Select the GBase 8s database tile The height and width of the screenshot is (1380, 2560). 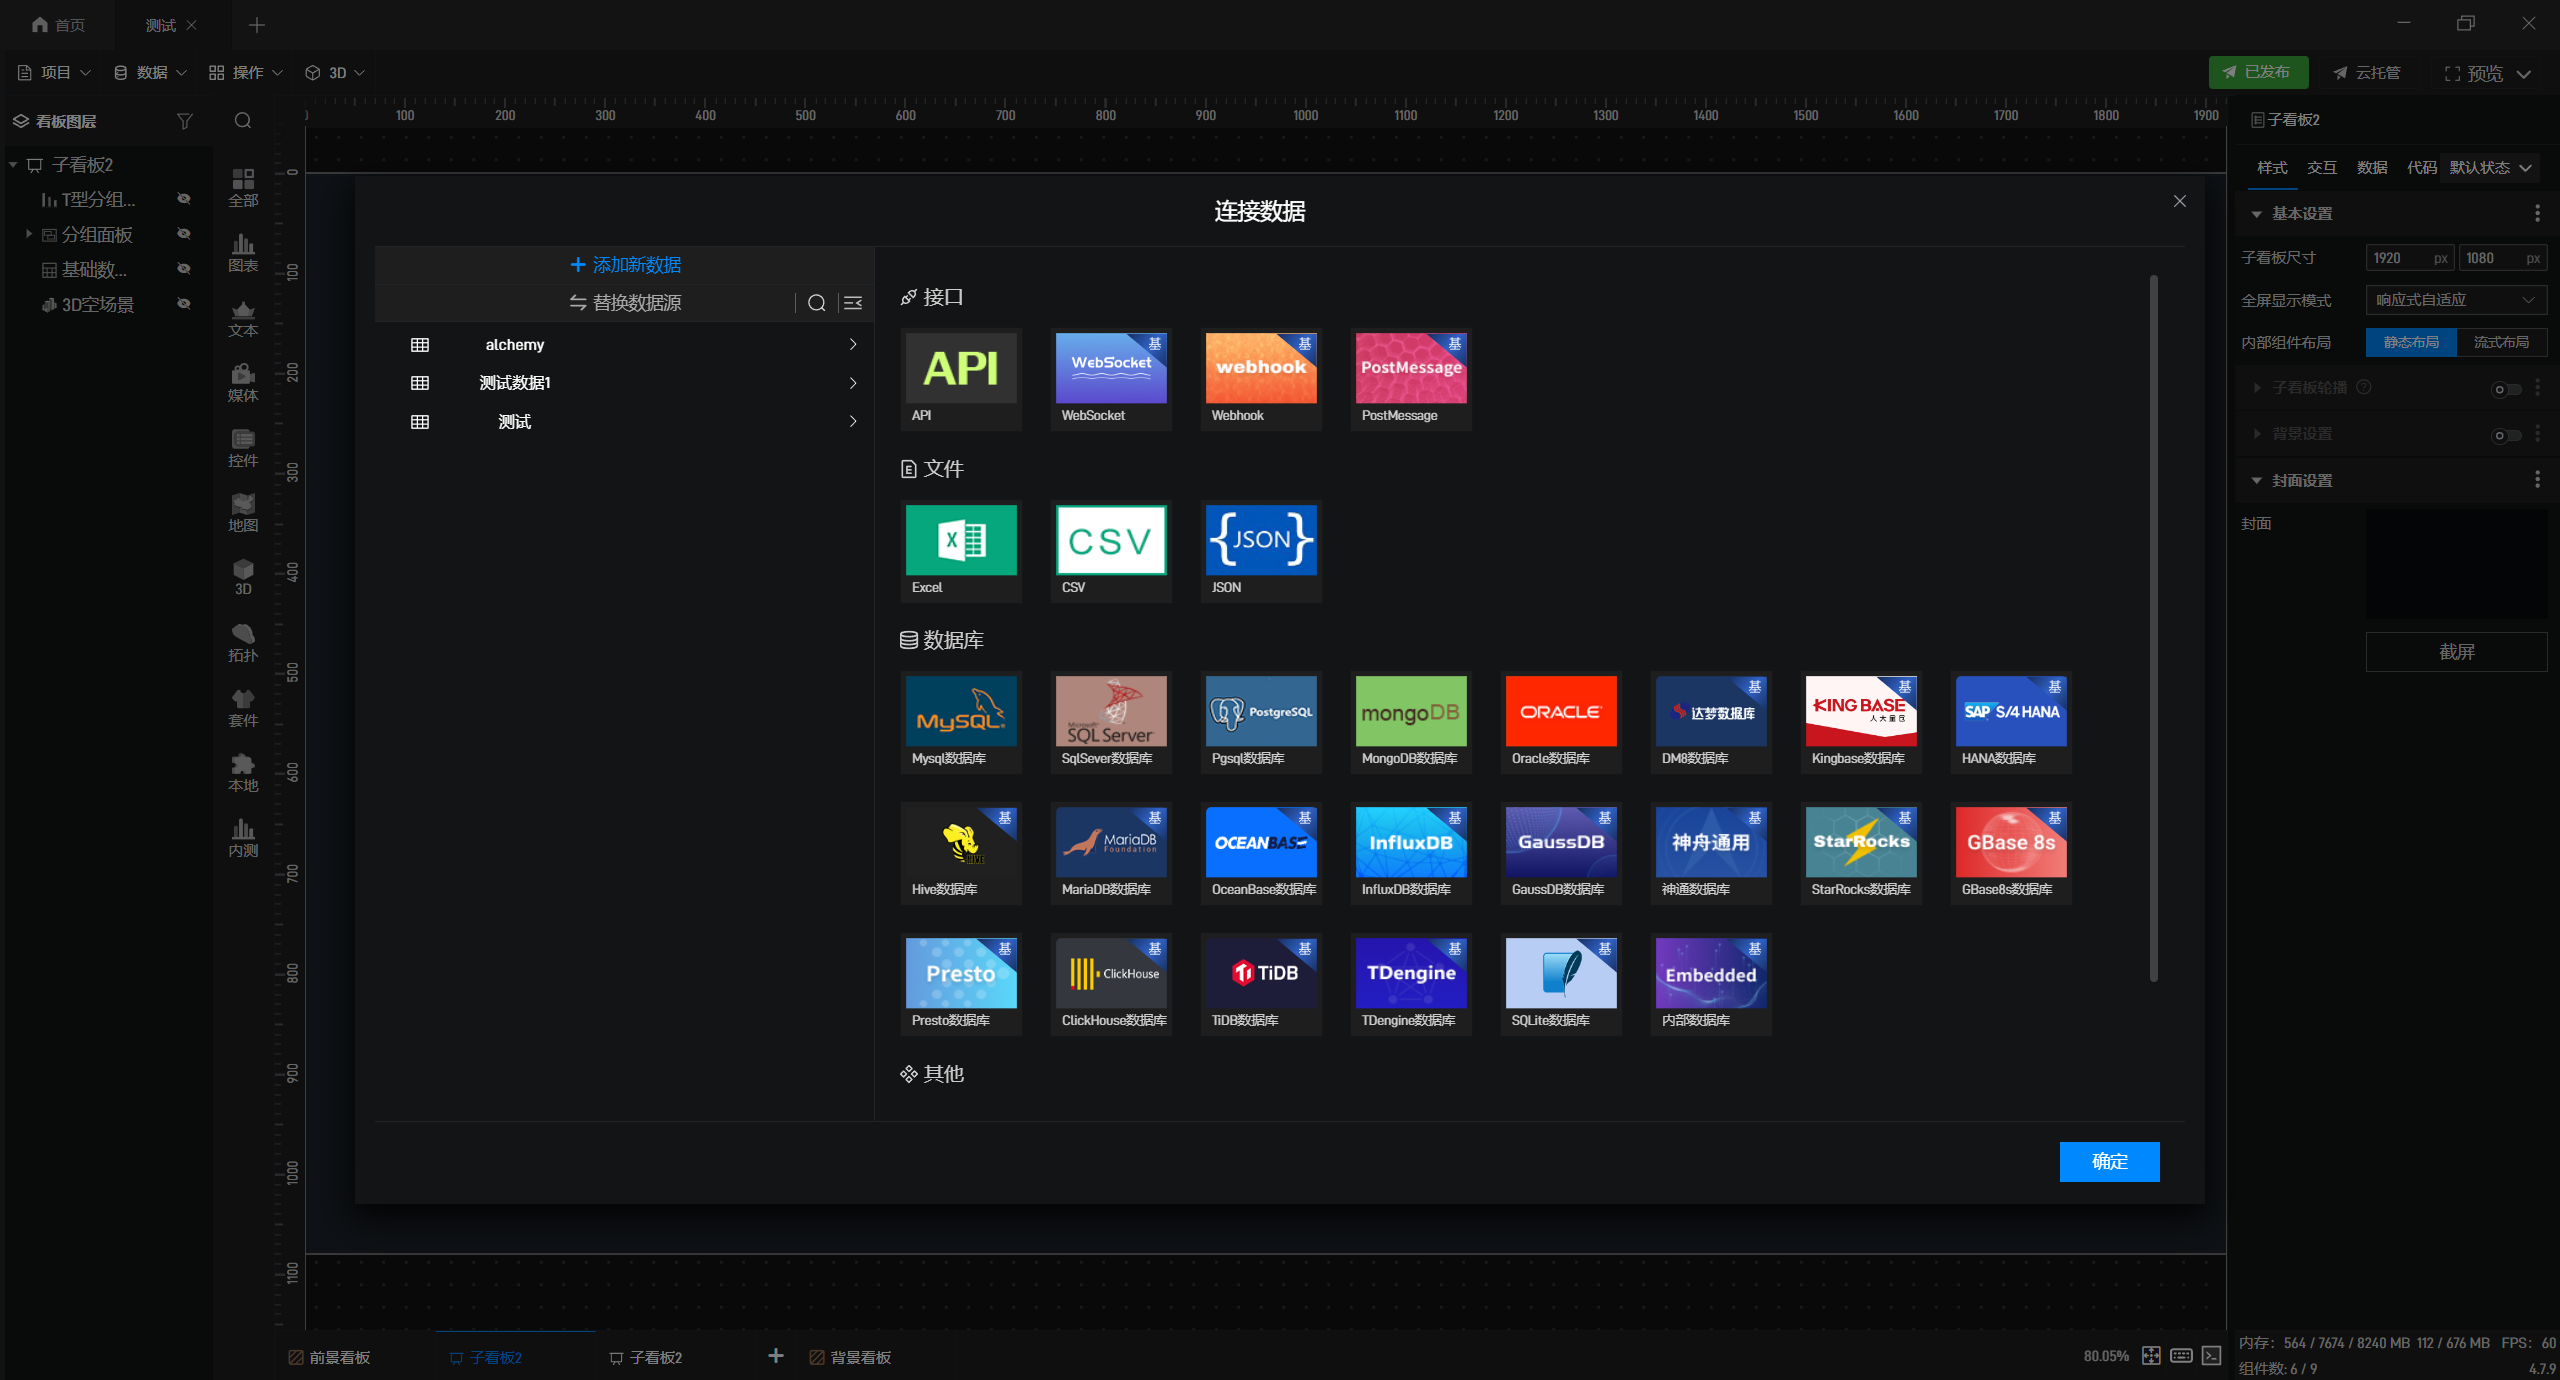pos(2011,853)
